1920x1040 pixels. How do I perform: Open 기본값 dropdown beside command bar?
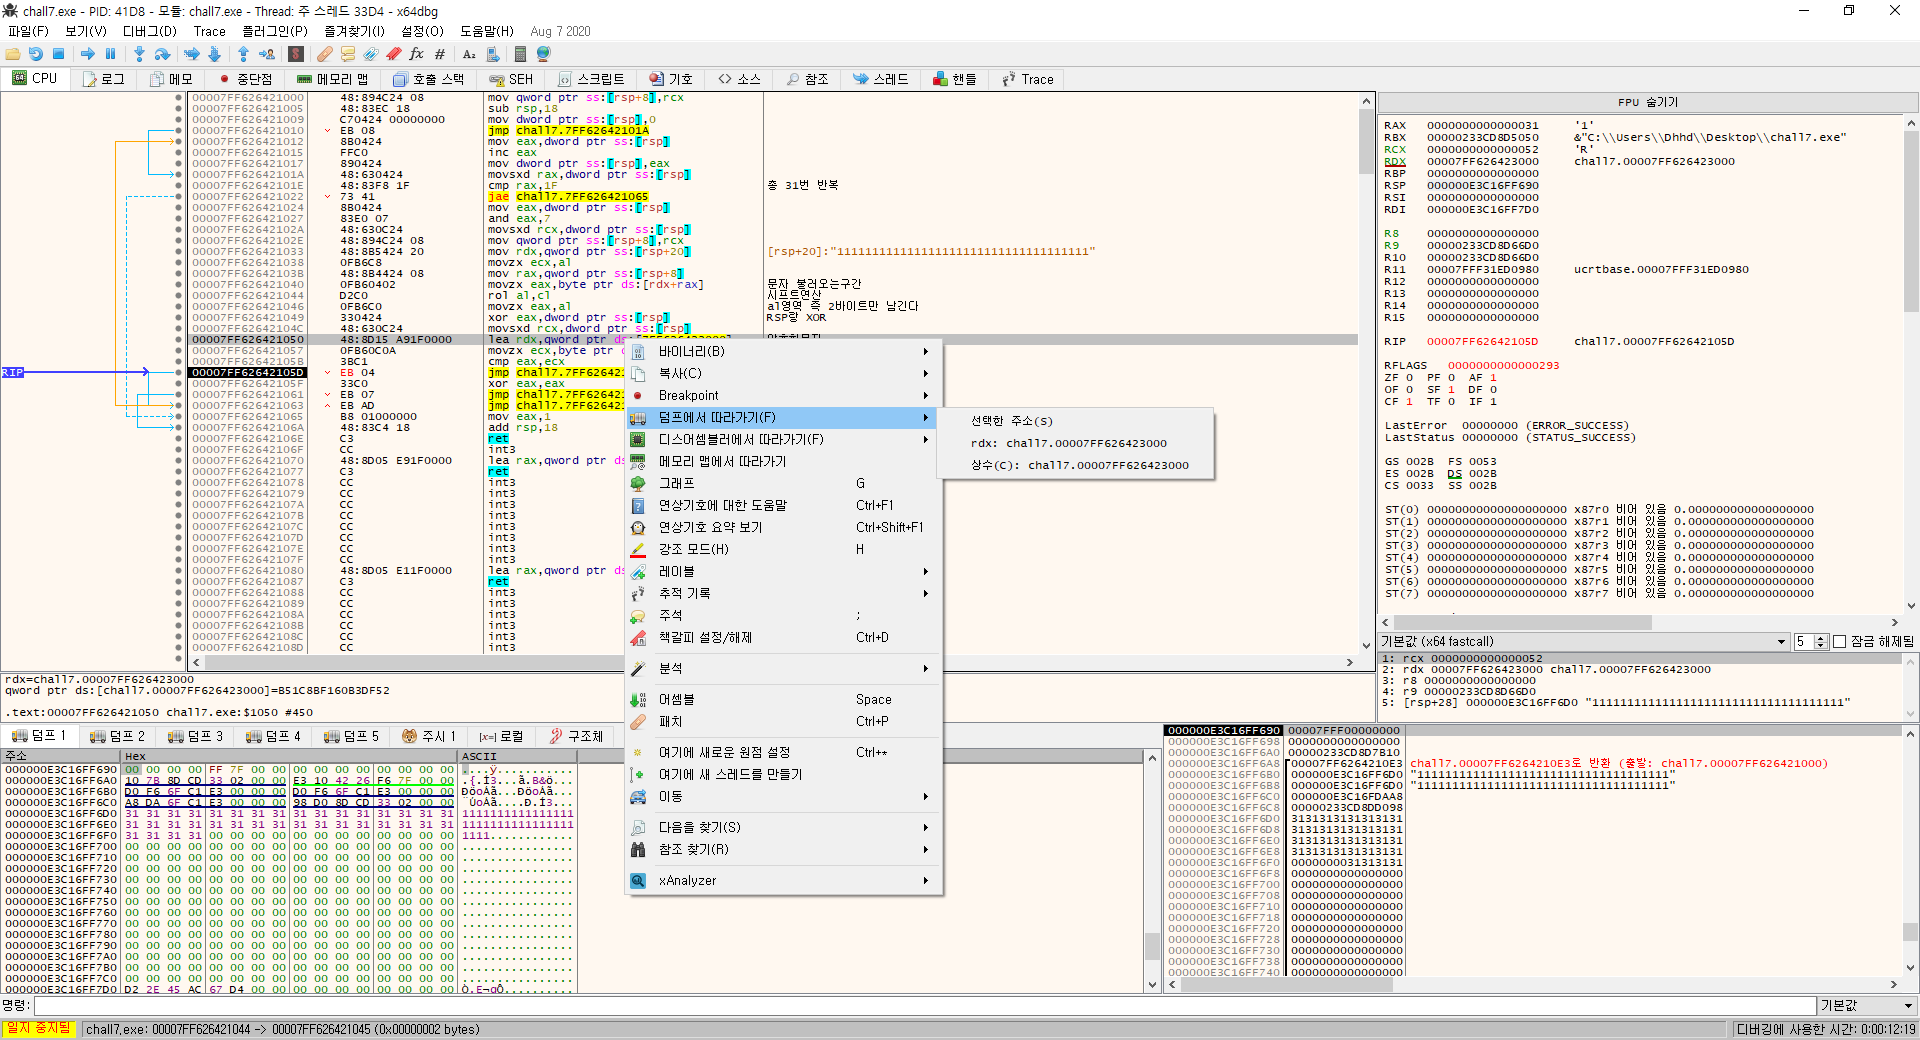1866,1005
